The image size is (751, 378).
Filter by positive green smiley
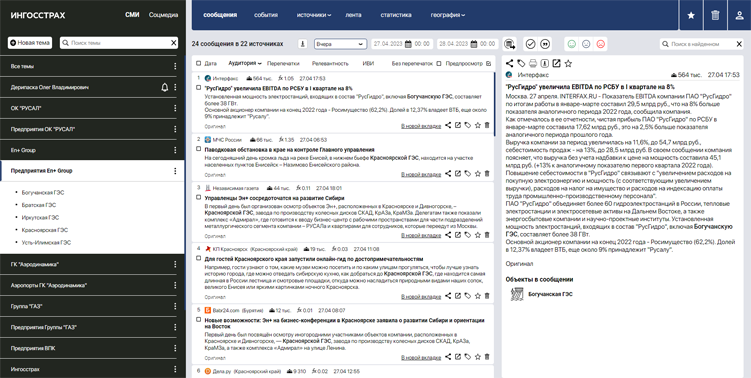point(571,44)
